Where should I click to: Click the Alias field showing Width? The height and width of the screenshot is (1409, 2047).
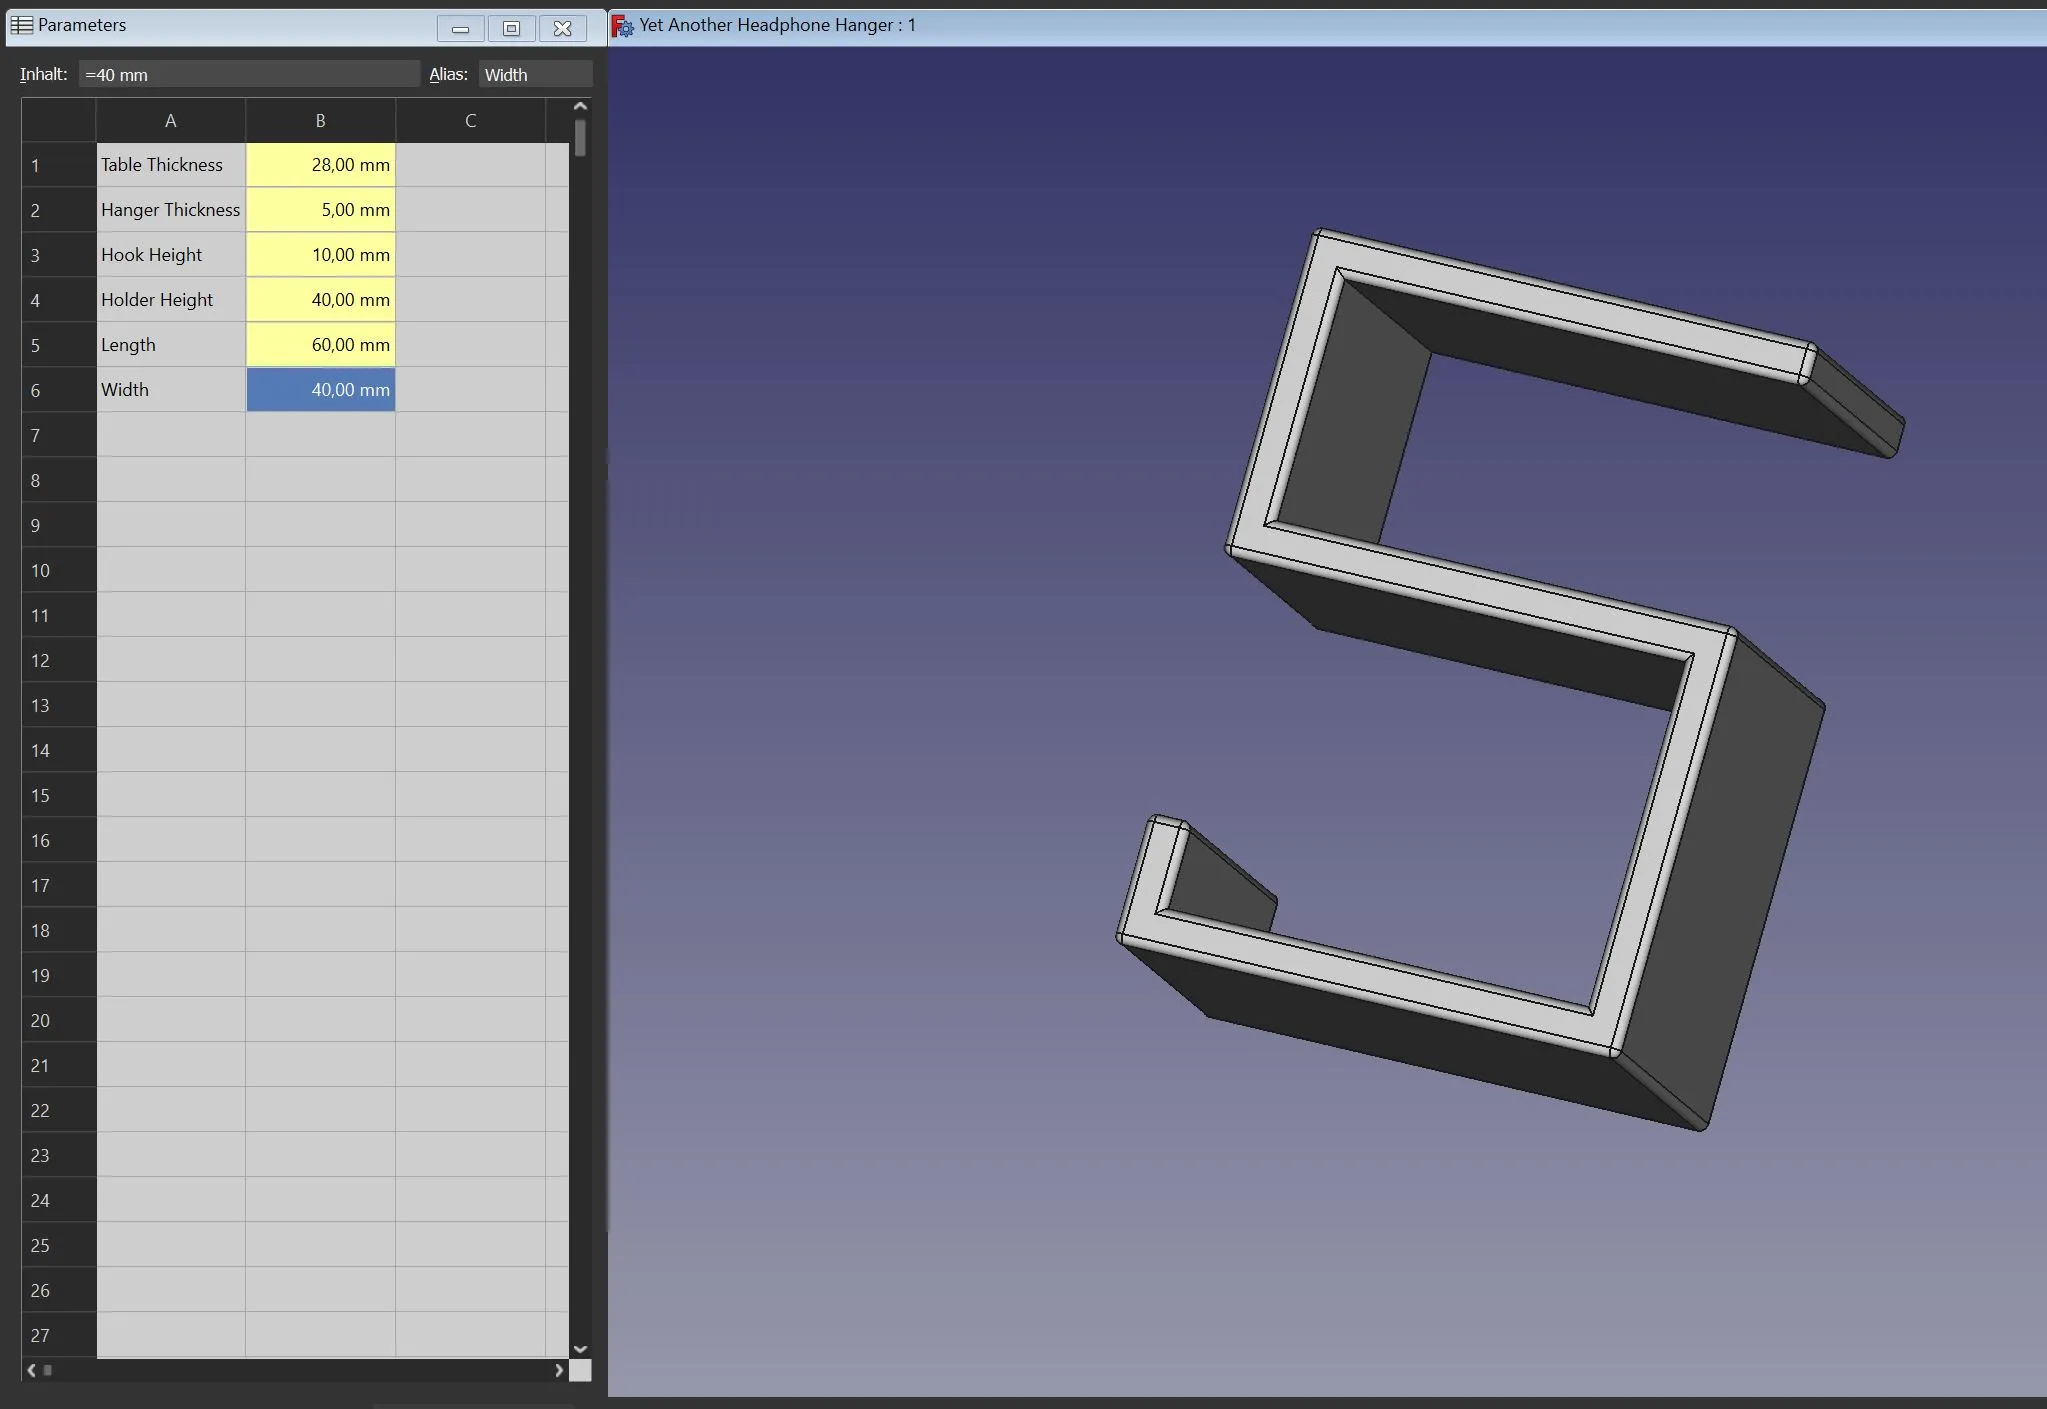(x=535, y=73)
